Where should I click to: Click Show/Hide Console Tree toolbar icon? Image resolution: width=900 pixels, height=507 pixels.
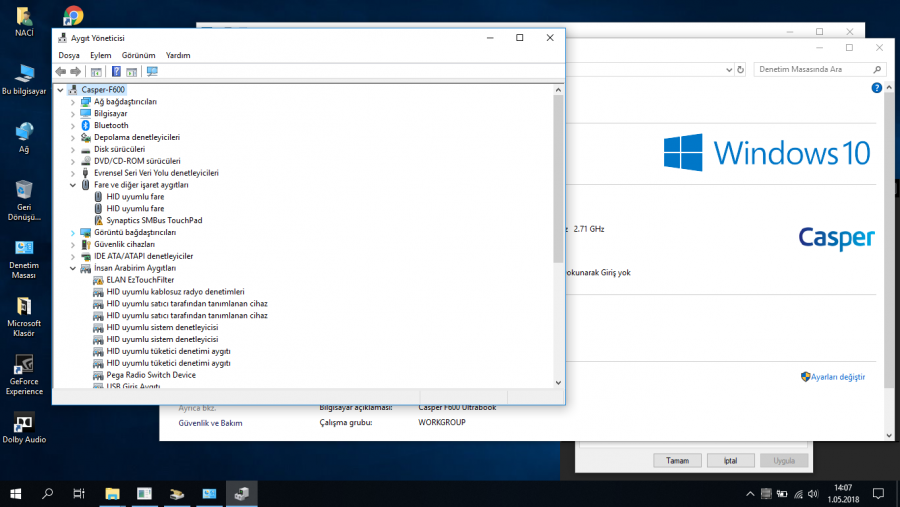96,72
